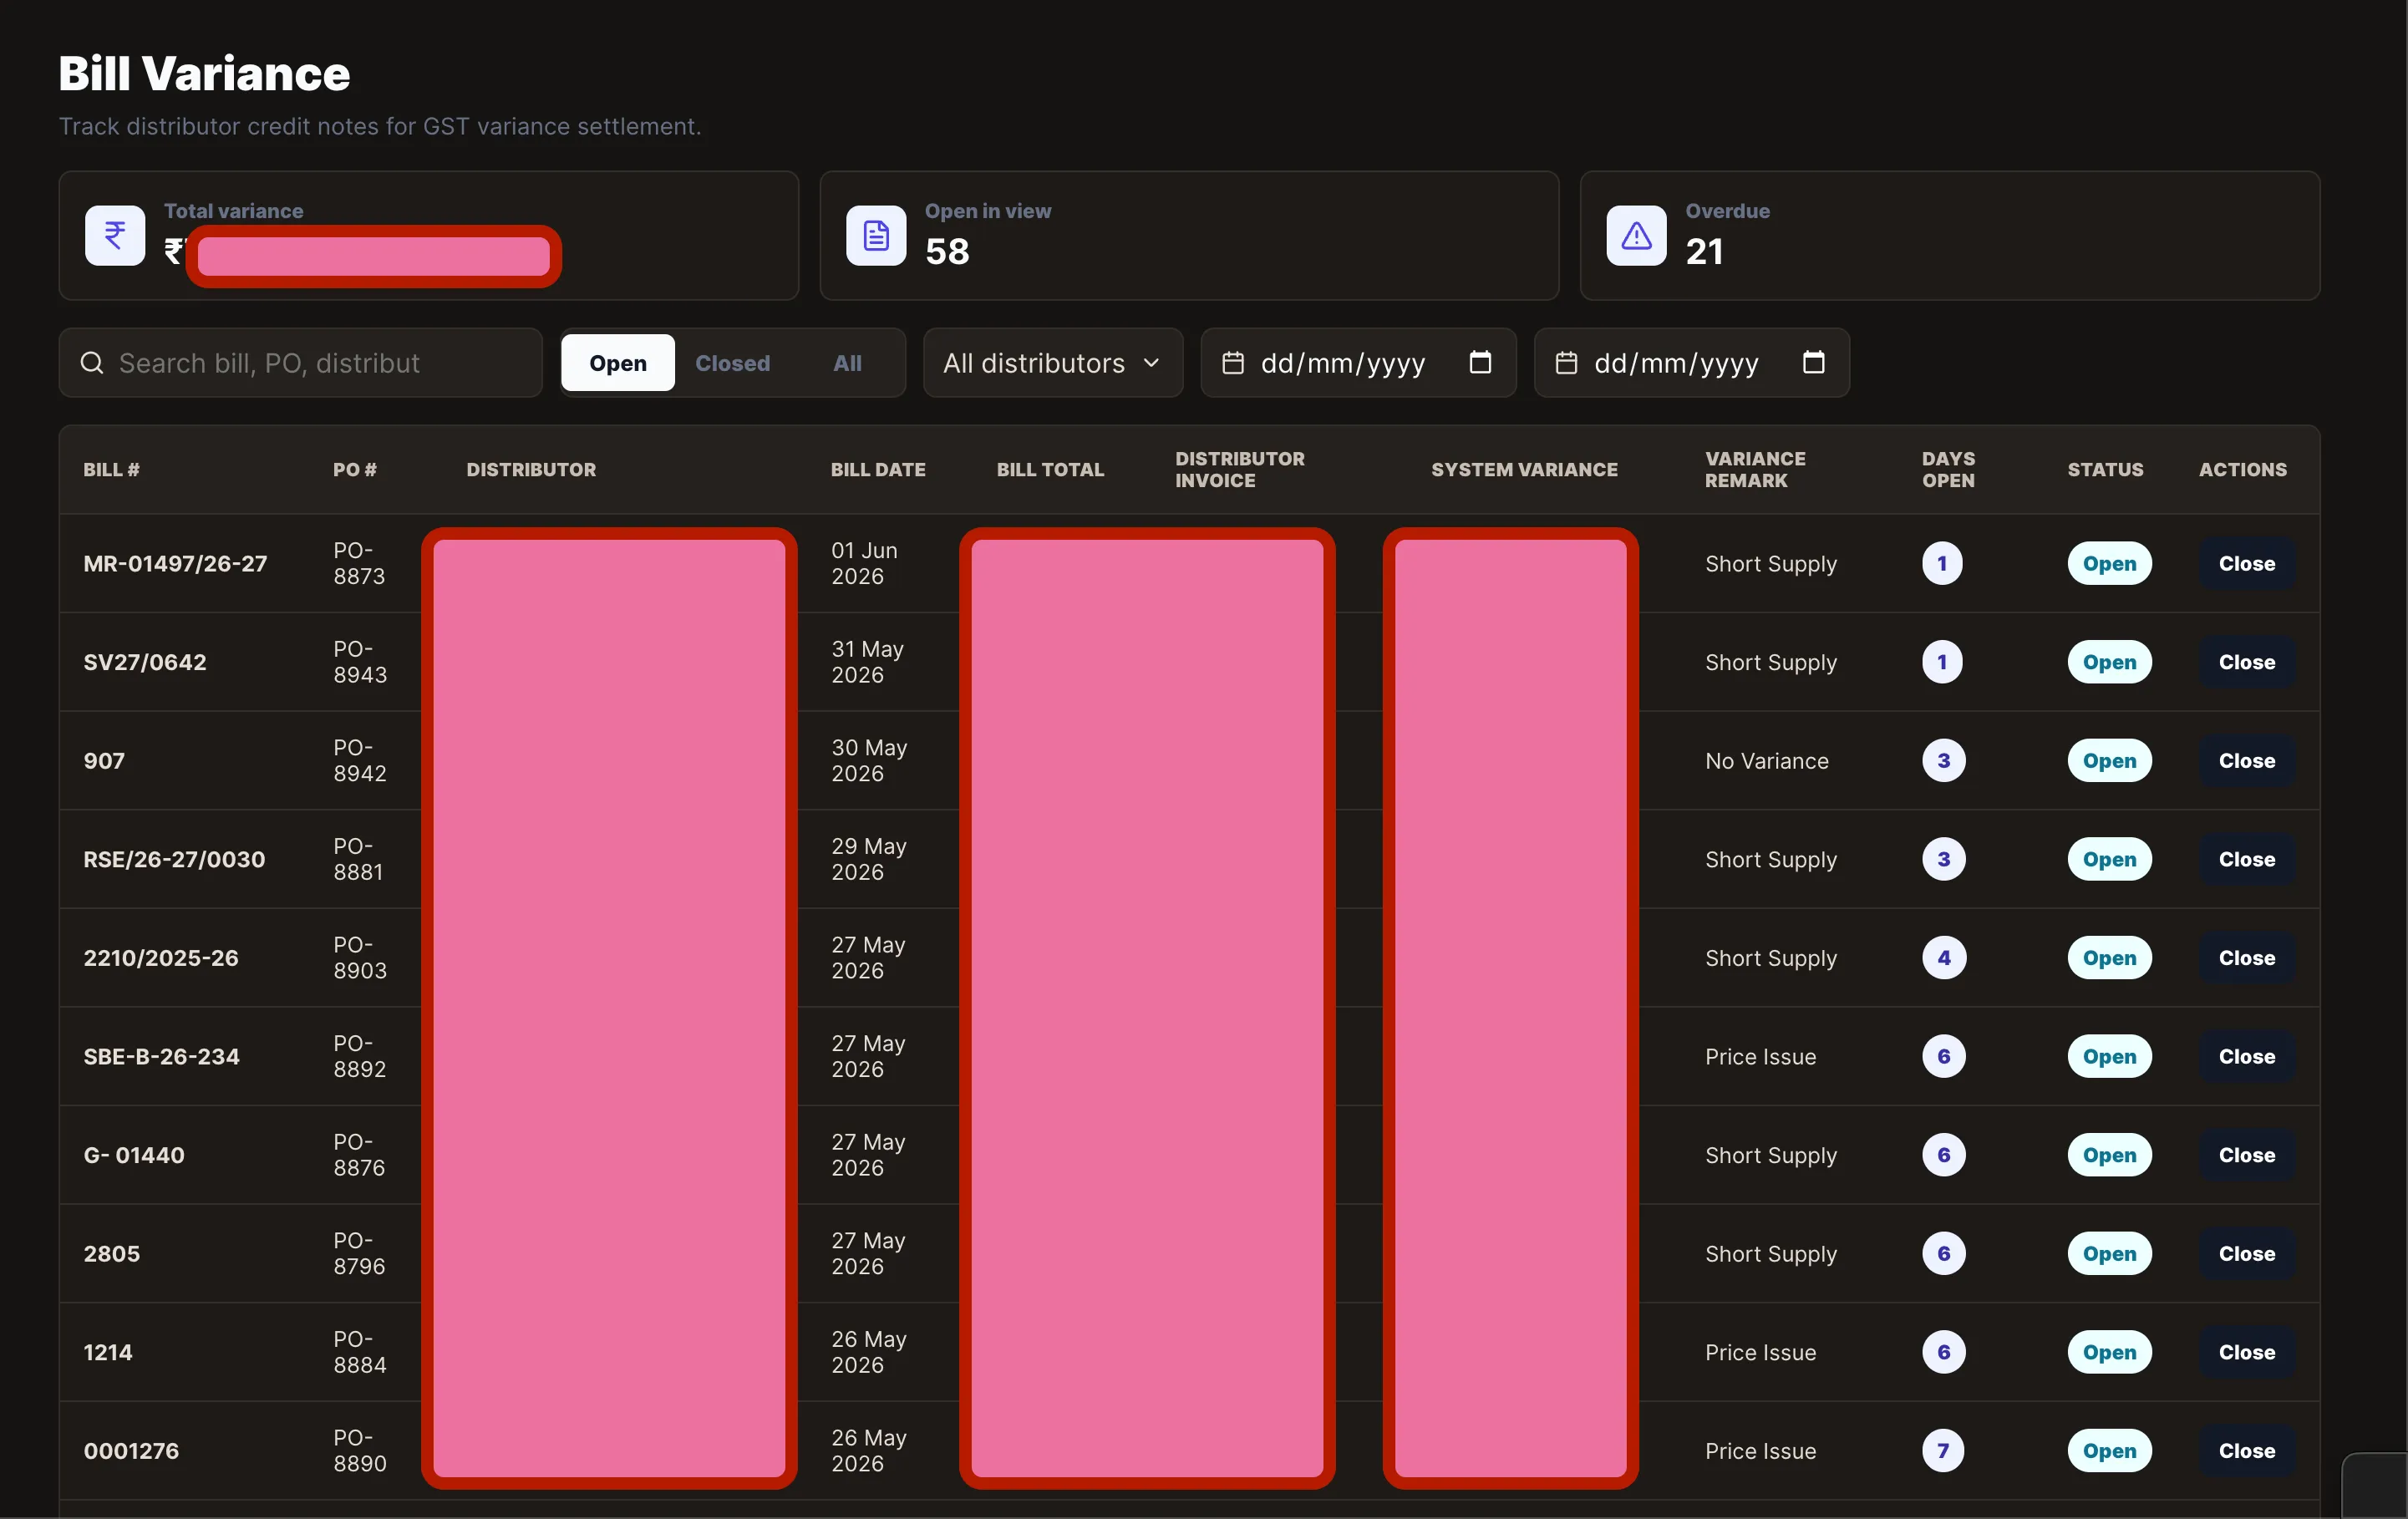2408x1519 pixels.
Task: Close bill 2805
Action: click(x=2246, y=1254)
